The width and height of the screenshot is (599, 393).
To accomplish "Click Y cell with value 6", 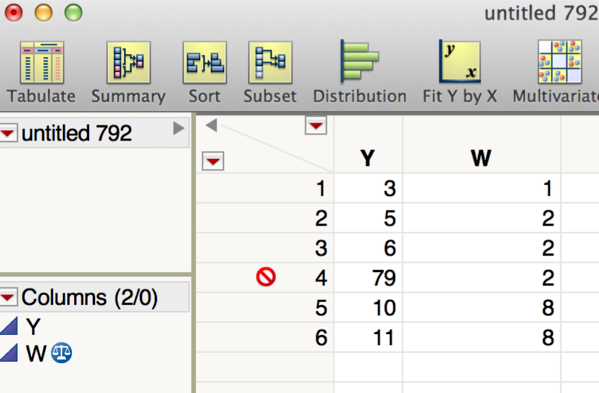I will tap(368, 248).
